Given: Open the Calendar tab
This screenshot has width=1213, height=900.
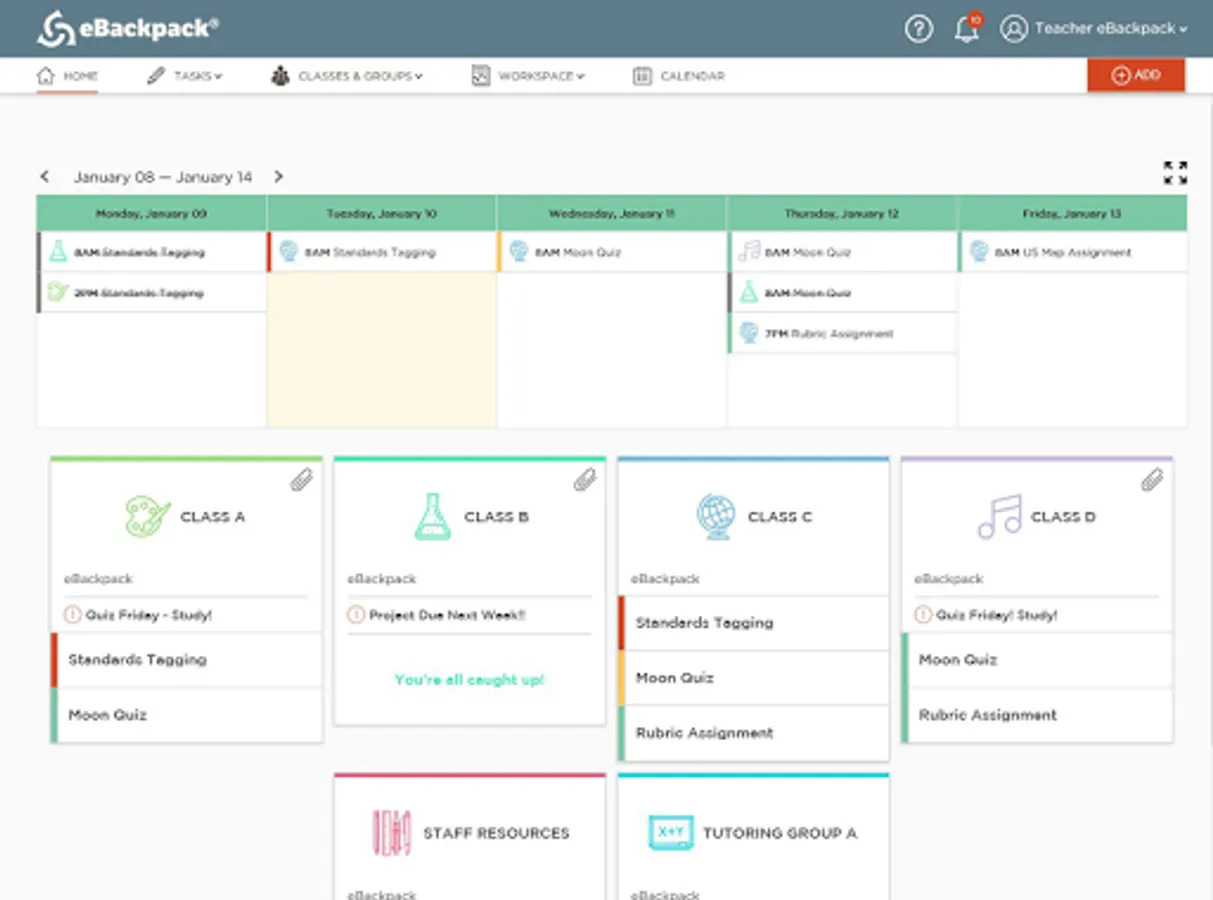Looking at the screenshot, I should pos(679,76).
